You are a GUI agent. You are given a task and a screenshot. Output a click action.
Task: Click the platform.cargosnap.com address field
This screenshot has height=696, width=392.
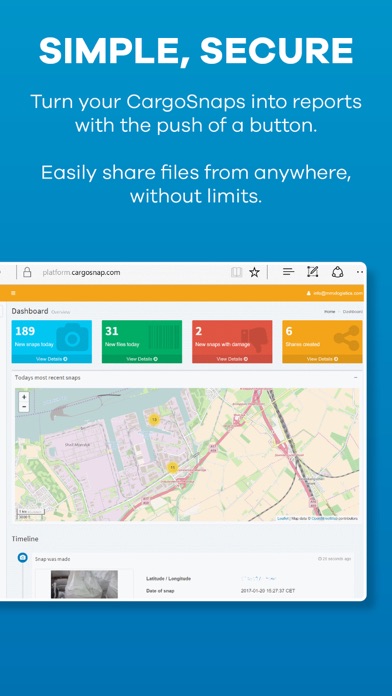click(x=81, y=273)
